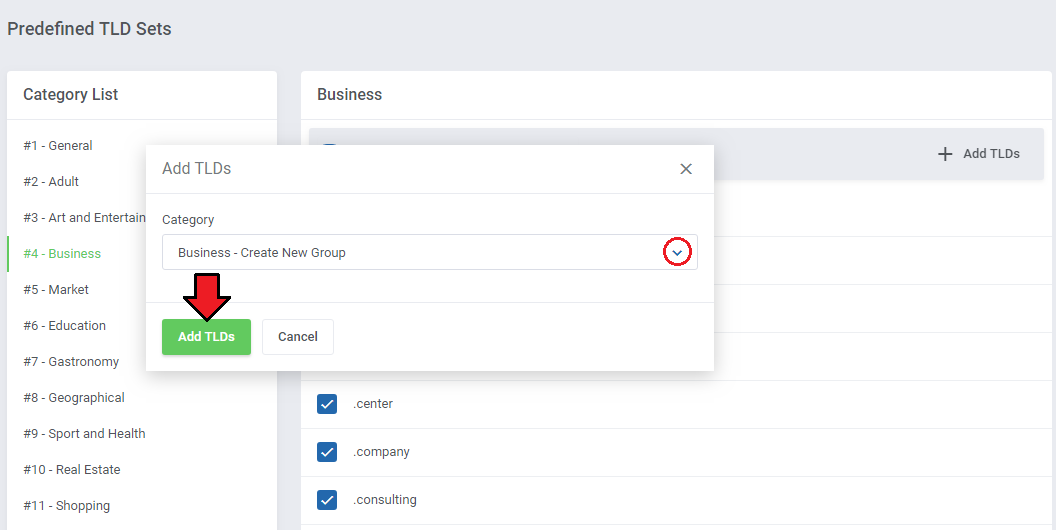Viewport: 1056px width, 530px height.
Task: Click the plus icon beside Add TLDs
Action: point(945,154)
